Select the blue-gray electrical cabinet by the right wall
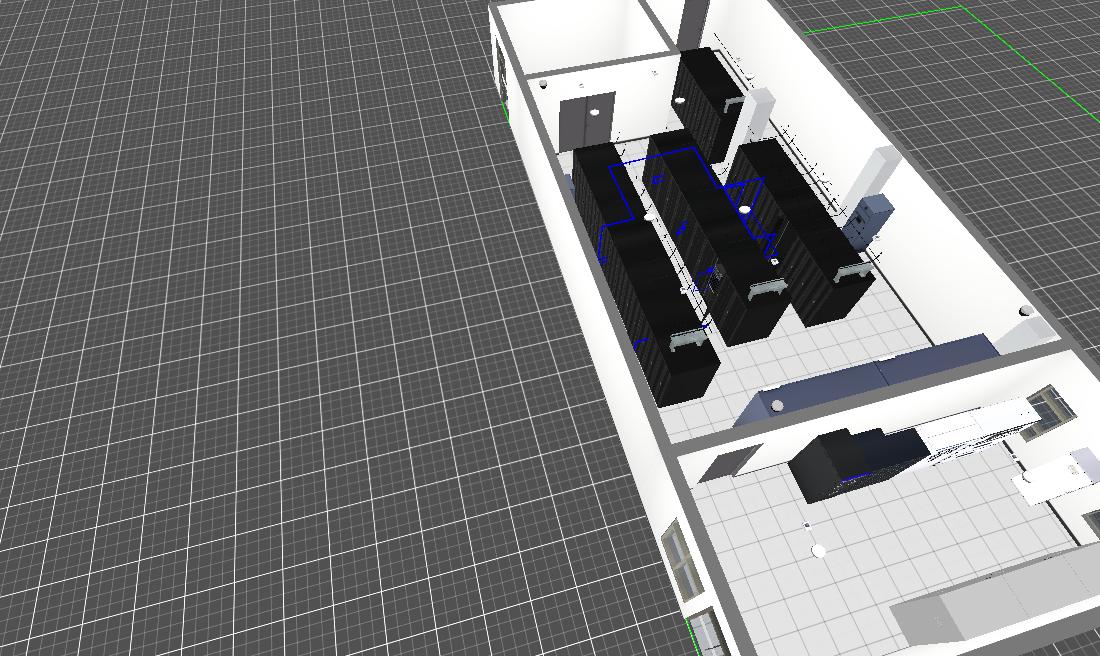The image size is (1100, 656). 868,220
